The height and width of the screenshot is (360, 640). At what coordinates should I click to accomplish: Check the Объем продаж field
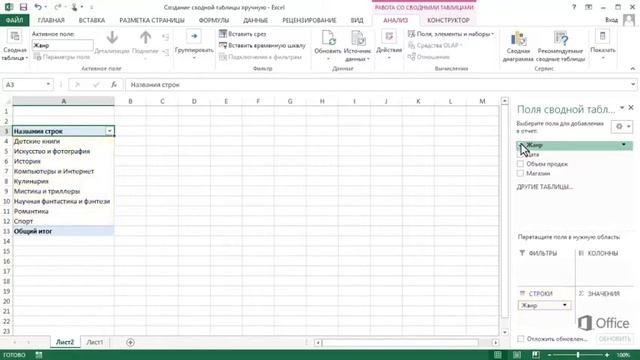click(520, 164)
